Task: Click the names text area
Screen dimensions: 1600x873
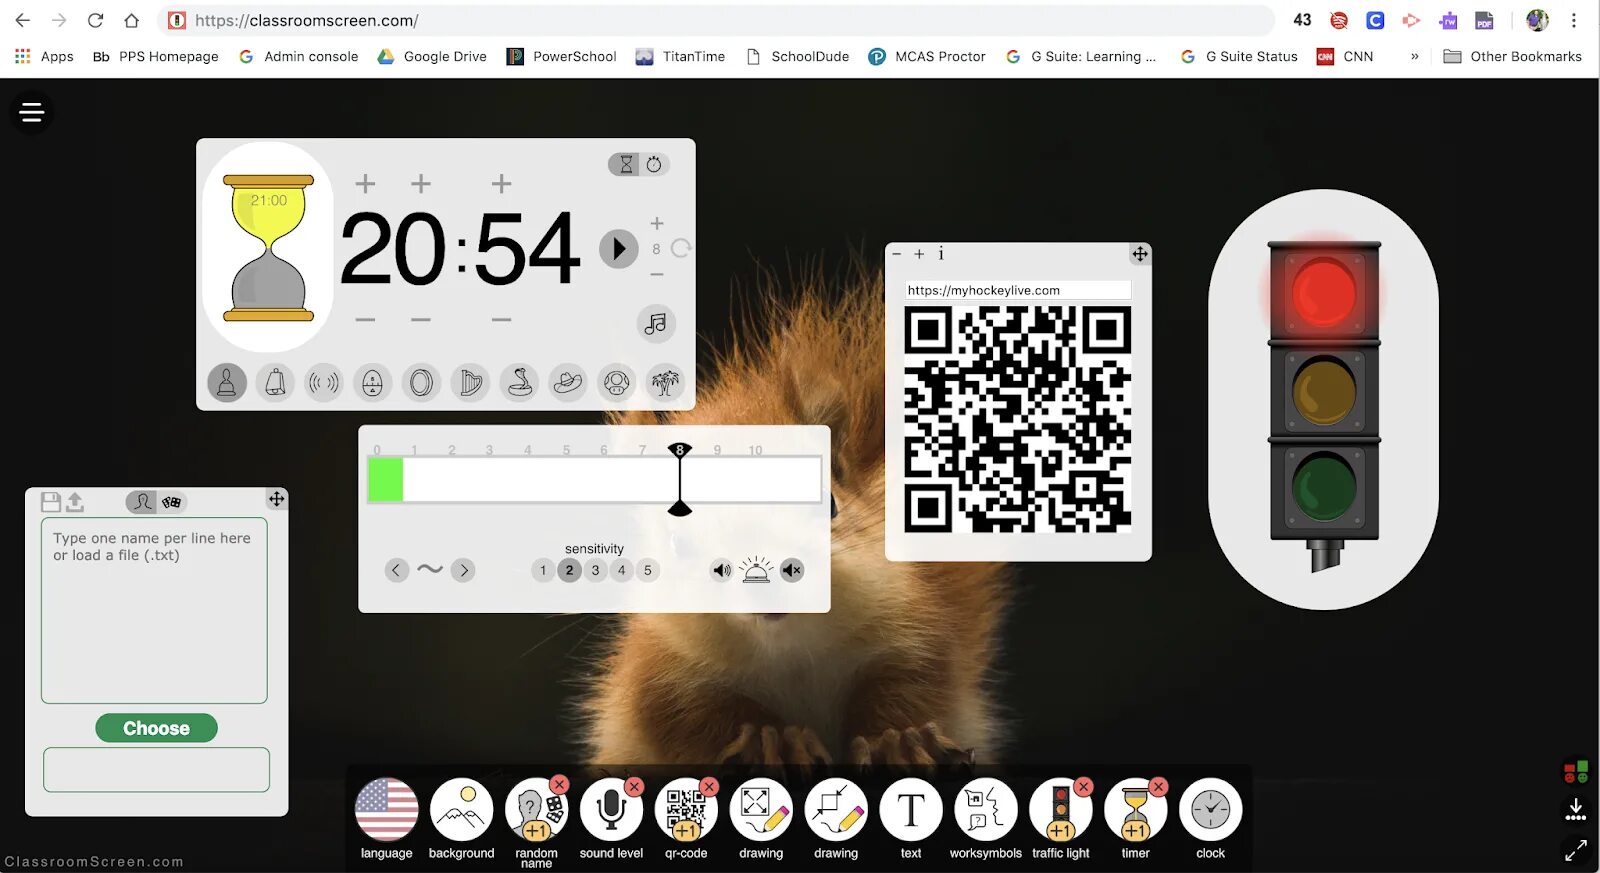Action: (154, 610)
